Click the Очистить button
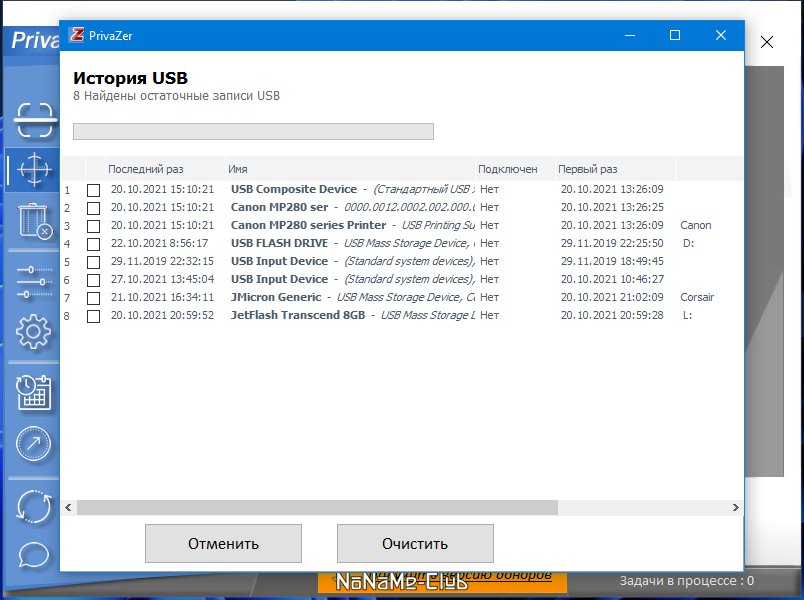Screen dimensions: 804x600 [x=415, y=543]
